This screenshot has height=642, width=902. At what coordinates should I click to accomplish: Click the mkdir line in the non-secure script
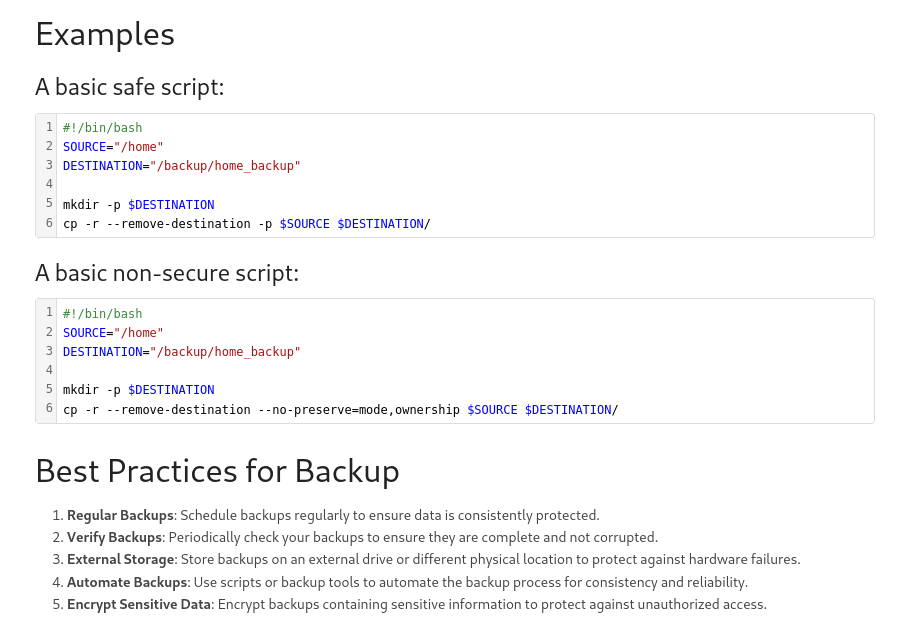pos(138,390)
